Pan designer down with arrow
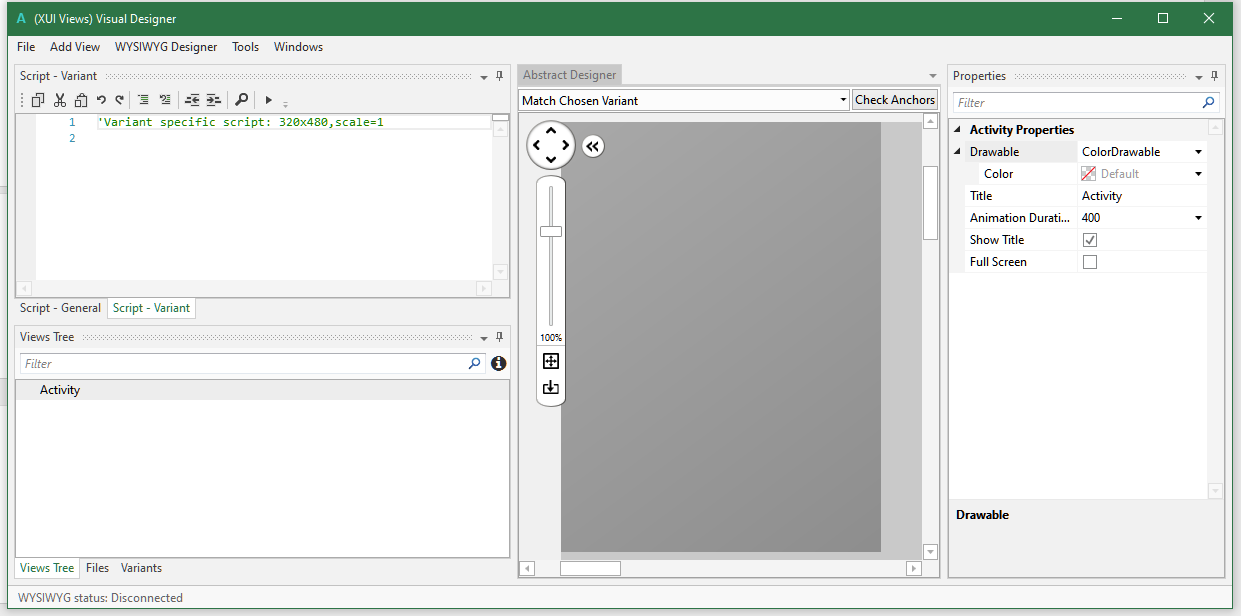 pos(551,160)
